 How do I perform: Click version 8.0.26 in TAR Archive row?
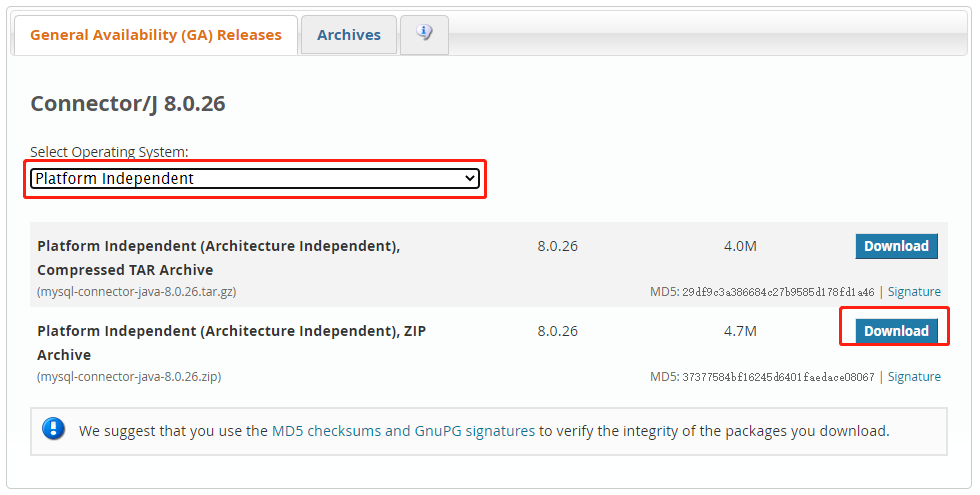pyautogui.click(x=558, y=246)
